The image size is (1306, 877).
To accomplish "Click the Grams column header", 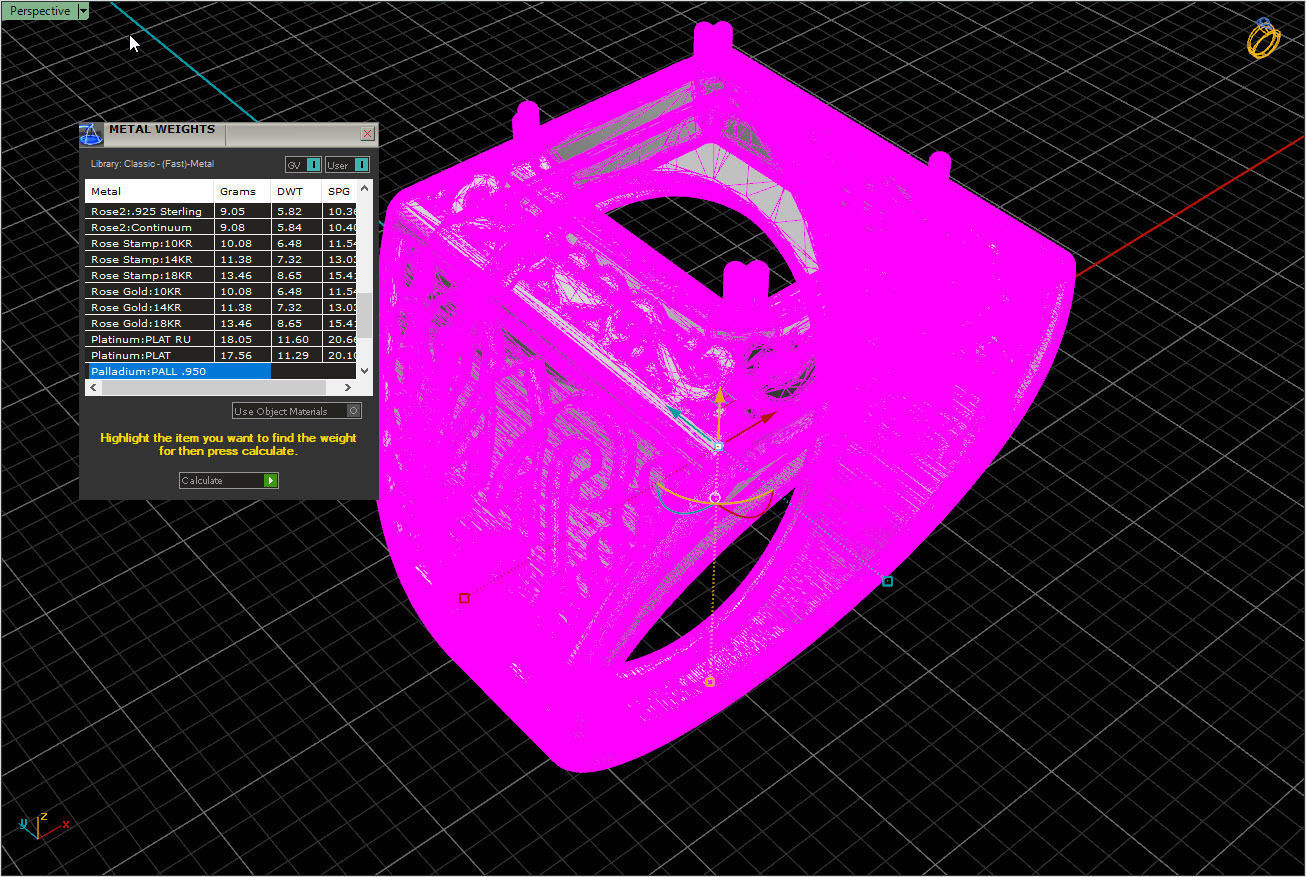I will click(x=242, y=191).
